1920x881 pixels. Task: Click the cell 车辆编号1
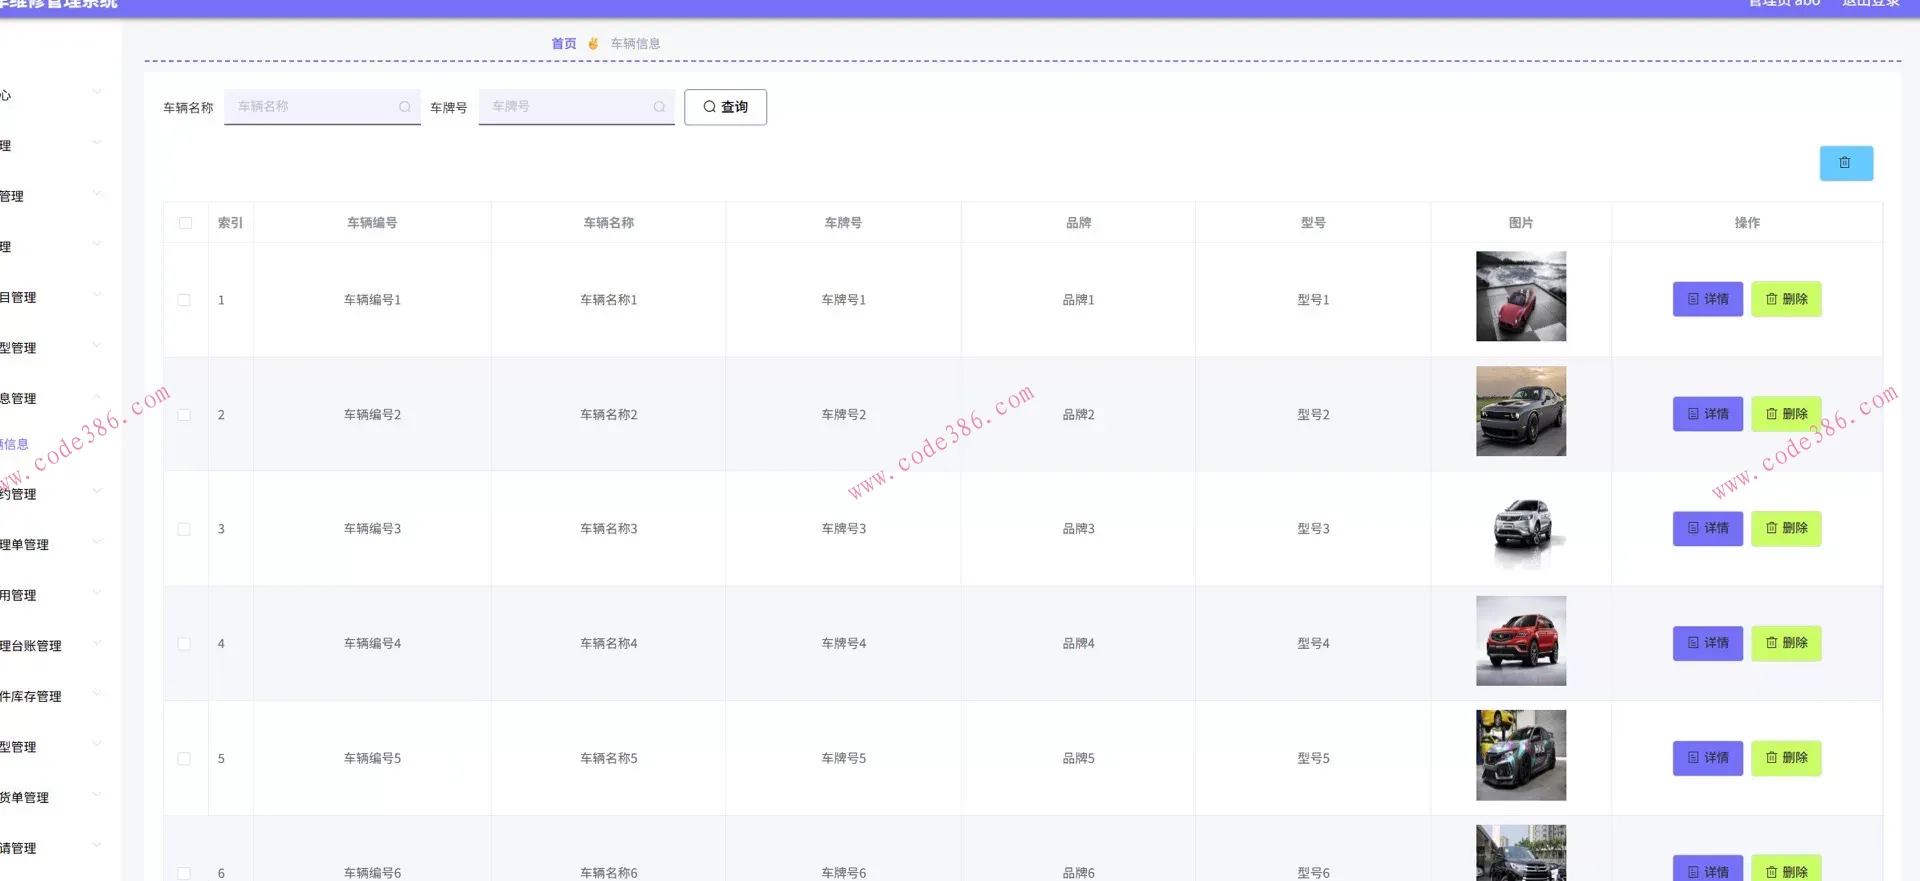coord(372,300)
